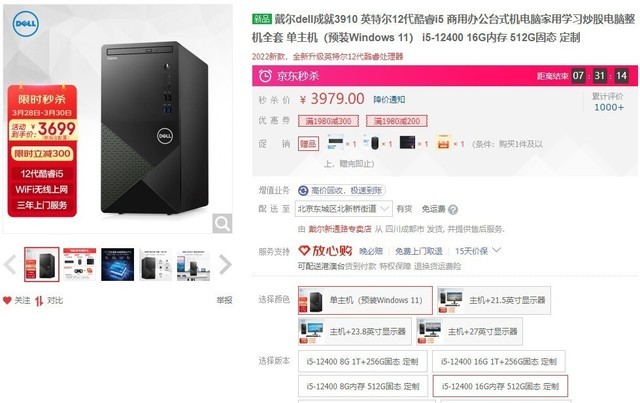
Task: Select i5-12400 8G 1T+256G固态 version
Action: (x=362, y=361)
